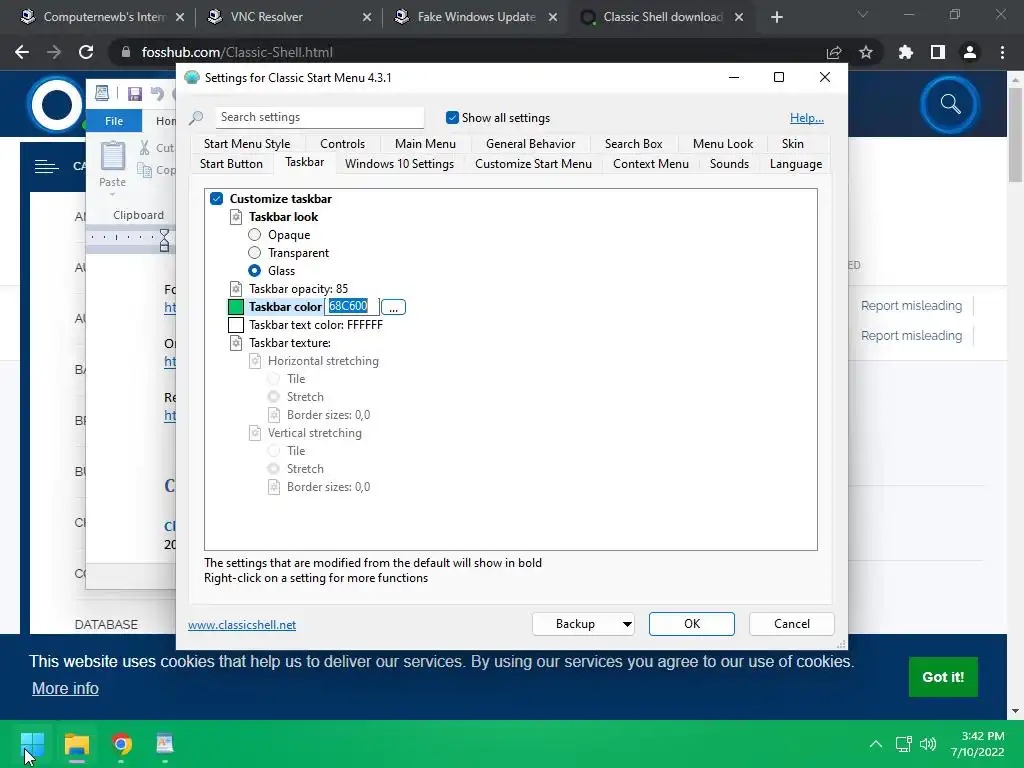Viewport: 1024px width, 768px height.
Task: Click the FossHub logo circle
Action: click(x=56, y=104)
